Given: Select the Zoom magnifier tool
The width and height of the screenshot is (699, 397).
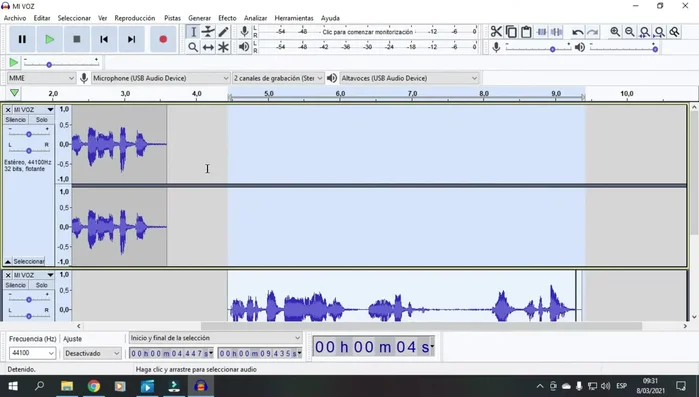Looking at the screenshot, I should tap(193, 47).
